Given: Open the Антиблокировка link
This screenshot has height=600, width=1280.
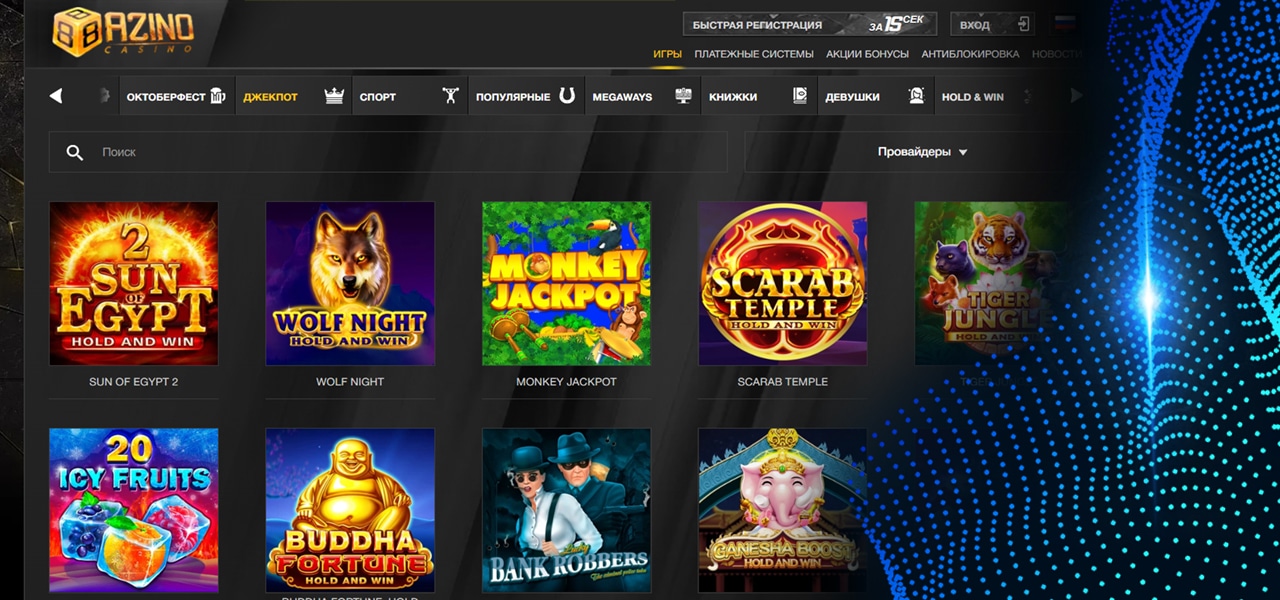Looking at the screenshot, I should (x=969, y=54).
